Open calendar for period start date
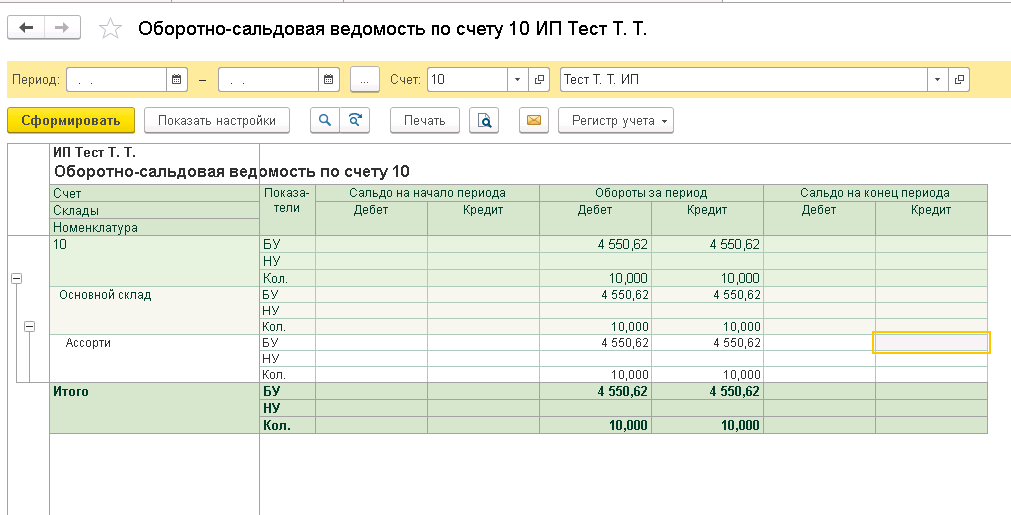 coord(176,80)
